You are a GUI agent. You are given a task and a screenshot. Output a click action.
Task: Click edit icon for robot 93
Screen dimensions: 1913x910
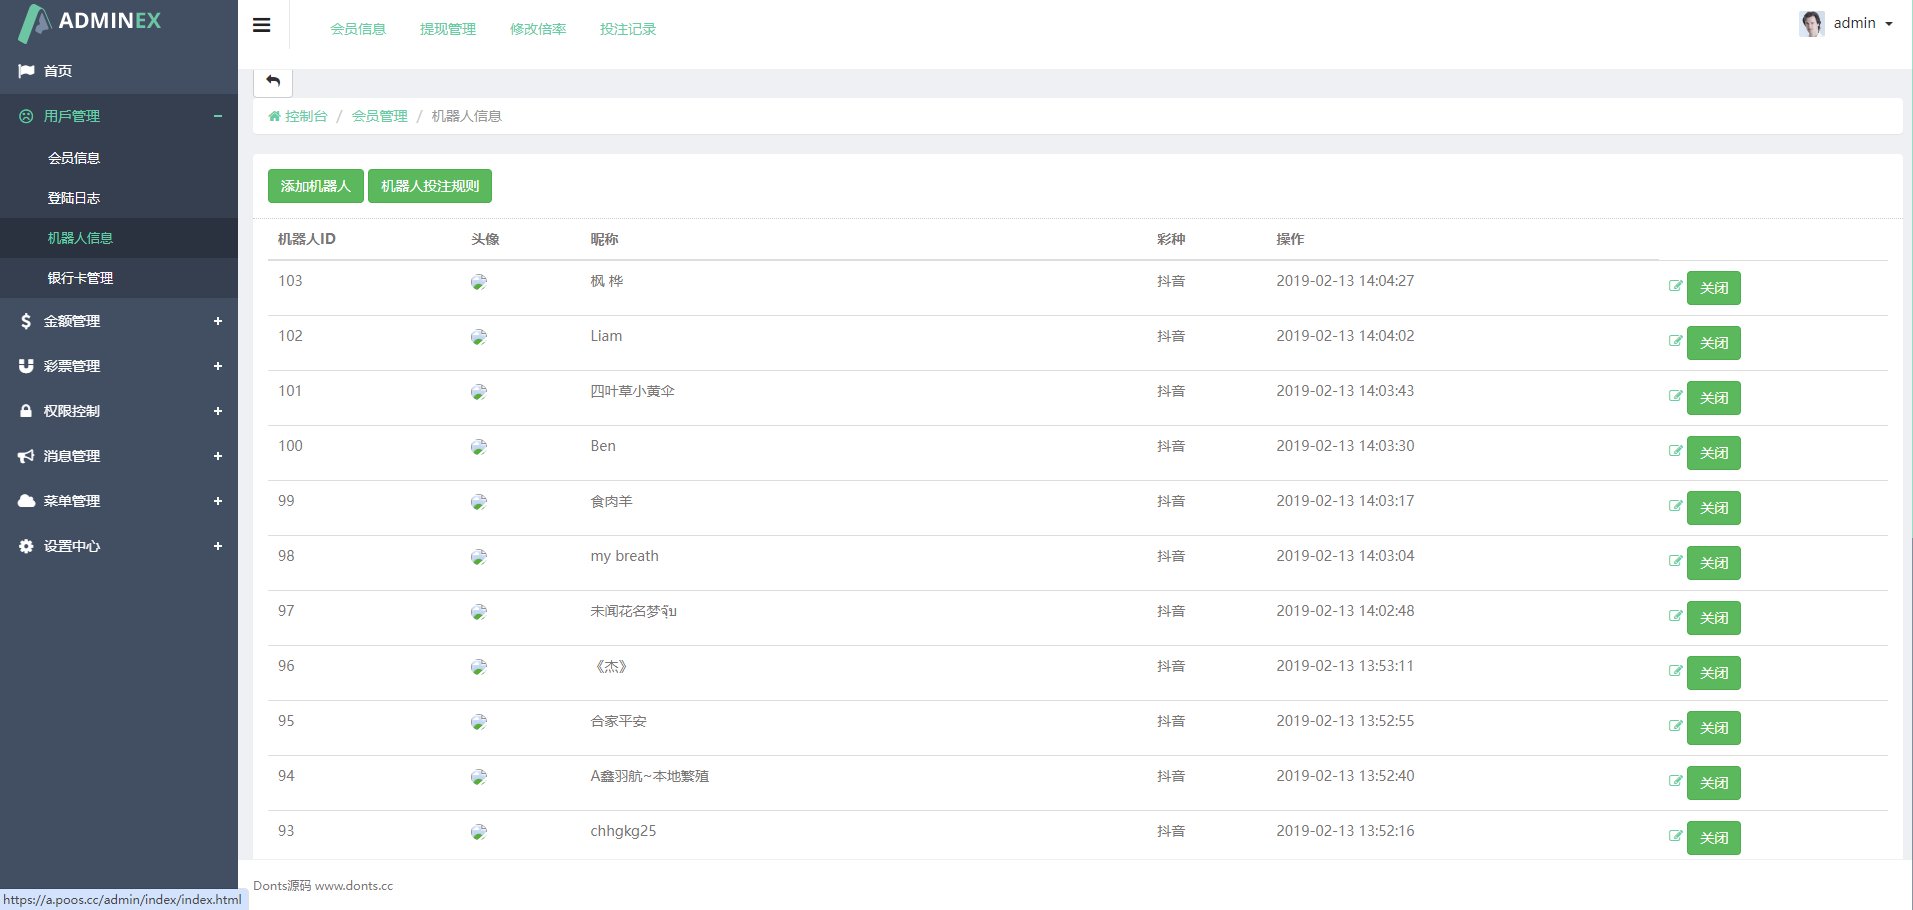click(1675, 836)
